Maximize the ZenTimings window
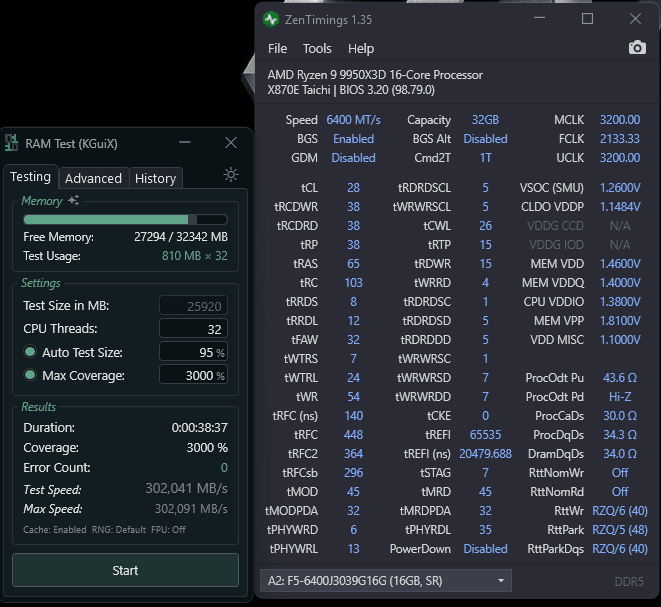Screen dimensions: 661x607 (587, 19)
